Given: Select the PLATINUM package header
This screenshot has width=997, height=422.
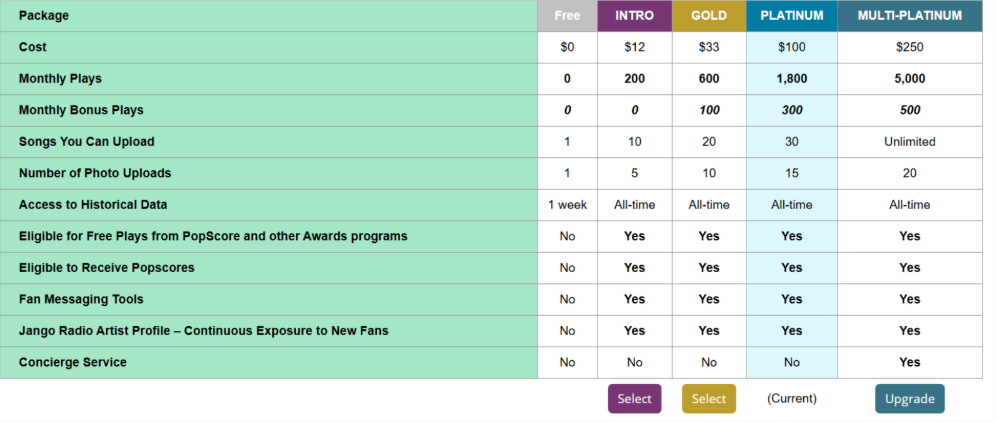Looking at the screenshot, I should (x=791, y=16).
